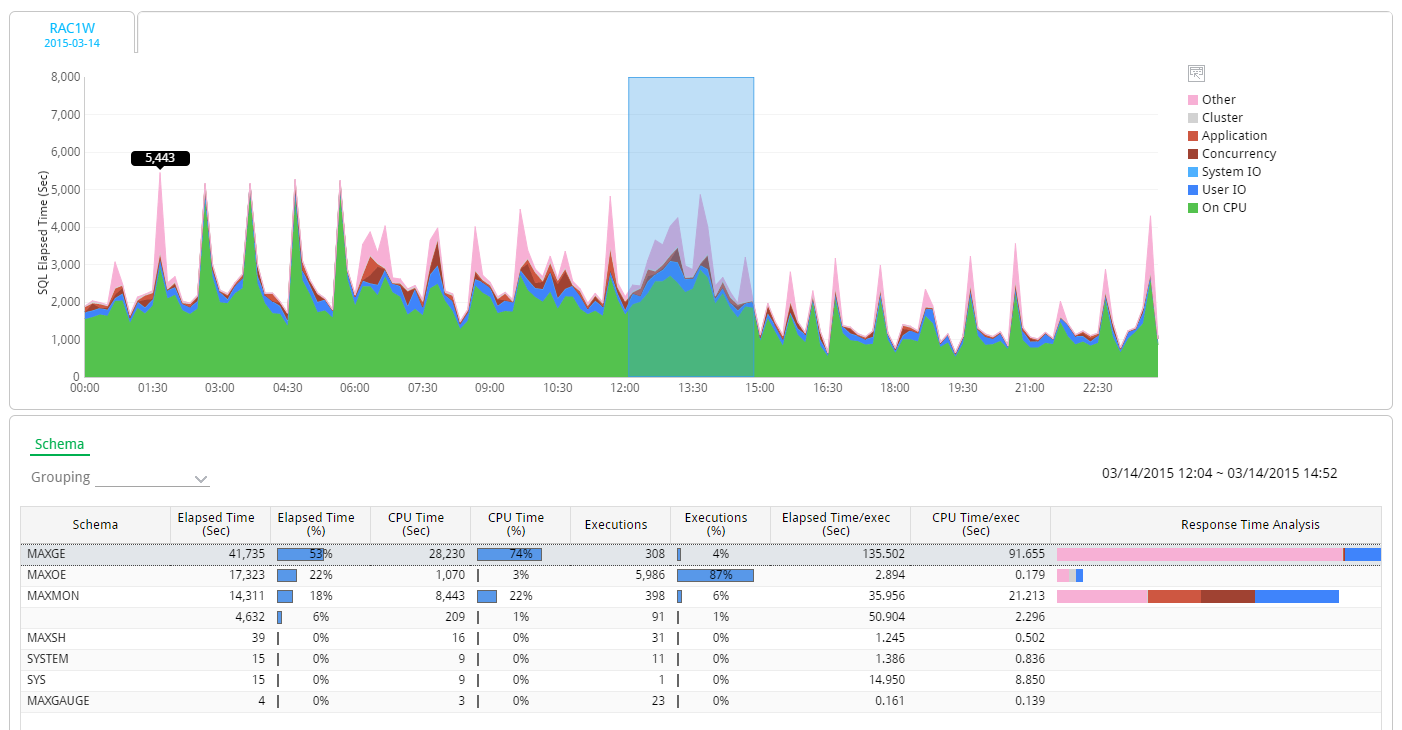Click the 17,323 elapsed time cell

pyautogui.click(x=221, y=575)
